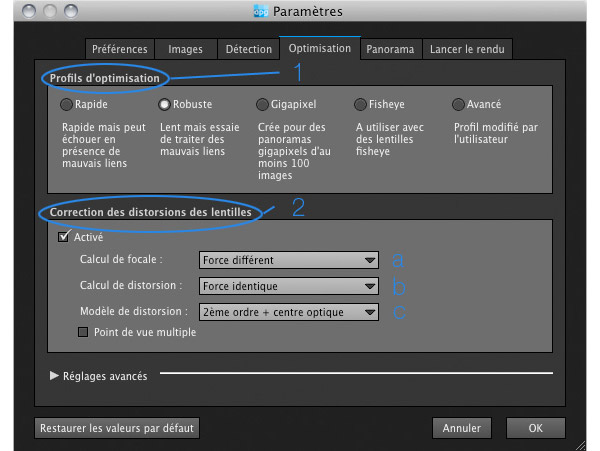The image size is (600, 451).
Task: Click the "Calcul de distorsion :" label
Action: 131,285
